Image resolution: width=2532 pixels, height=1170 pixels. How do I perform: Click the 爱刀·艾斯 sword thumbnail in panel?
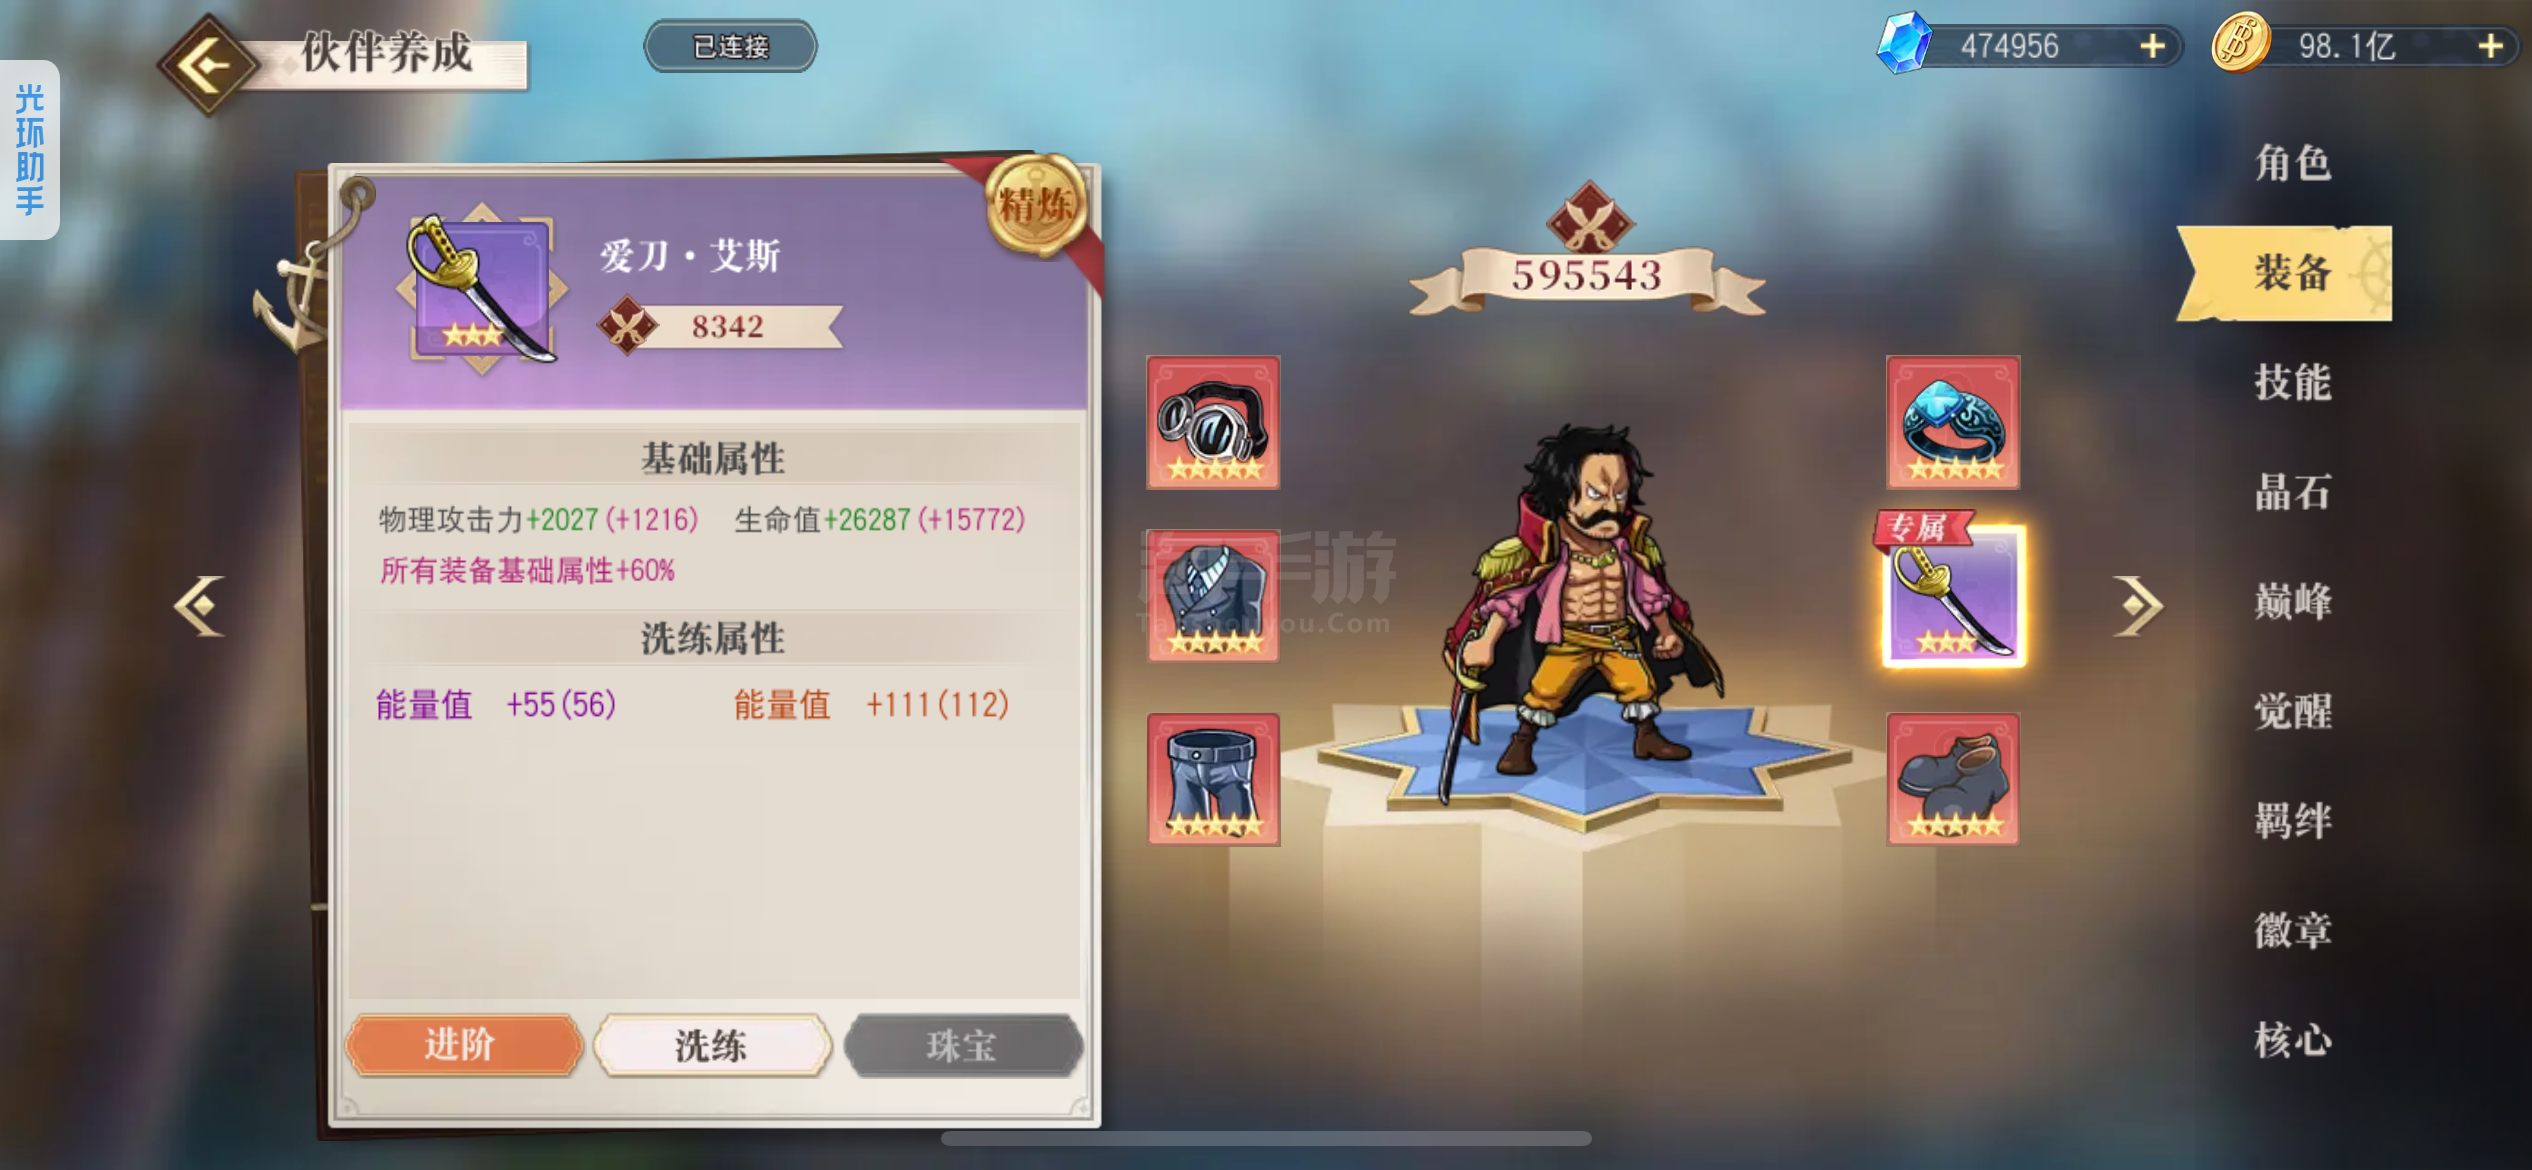pos(482,288)
